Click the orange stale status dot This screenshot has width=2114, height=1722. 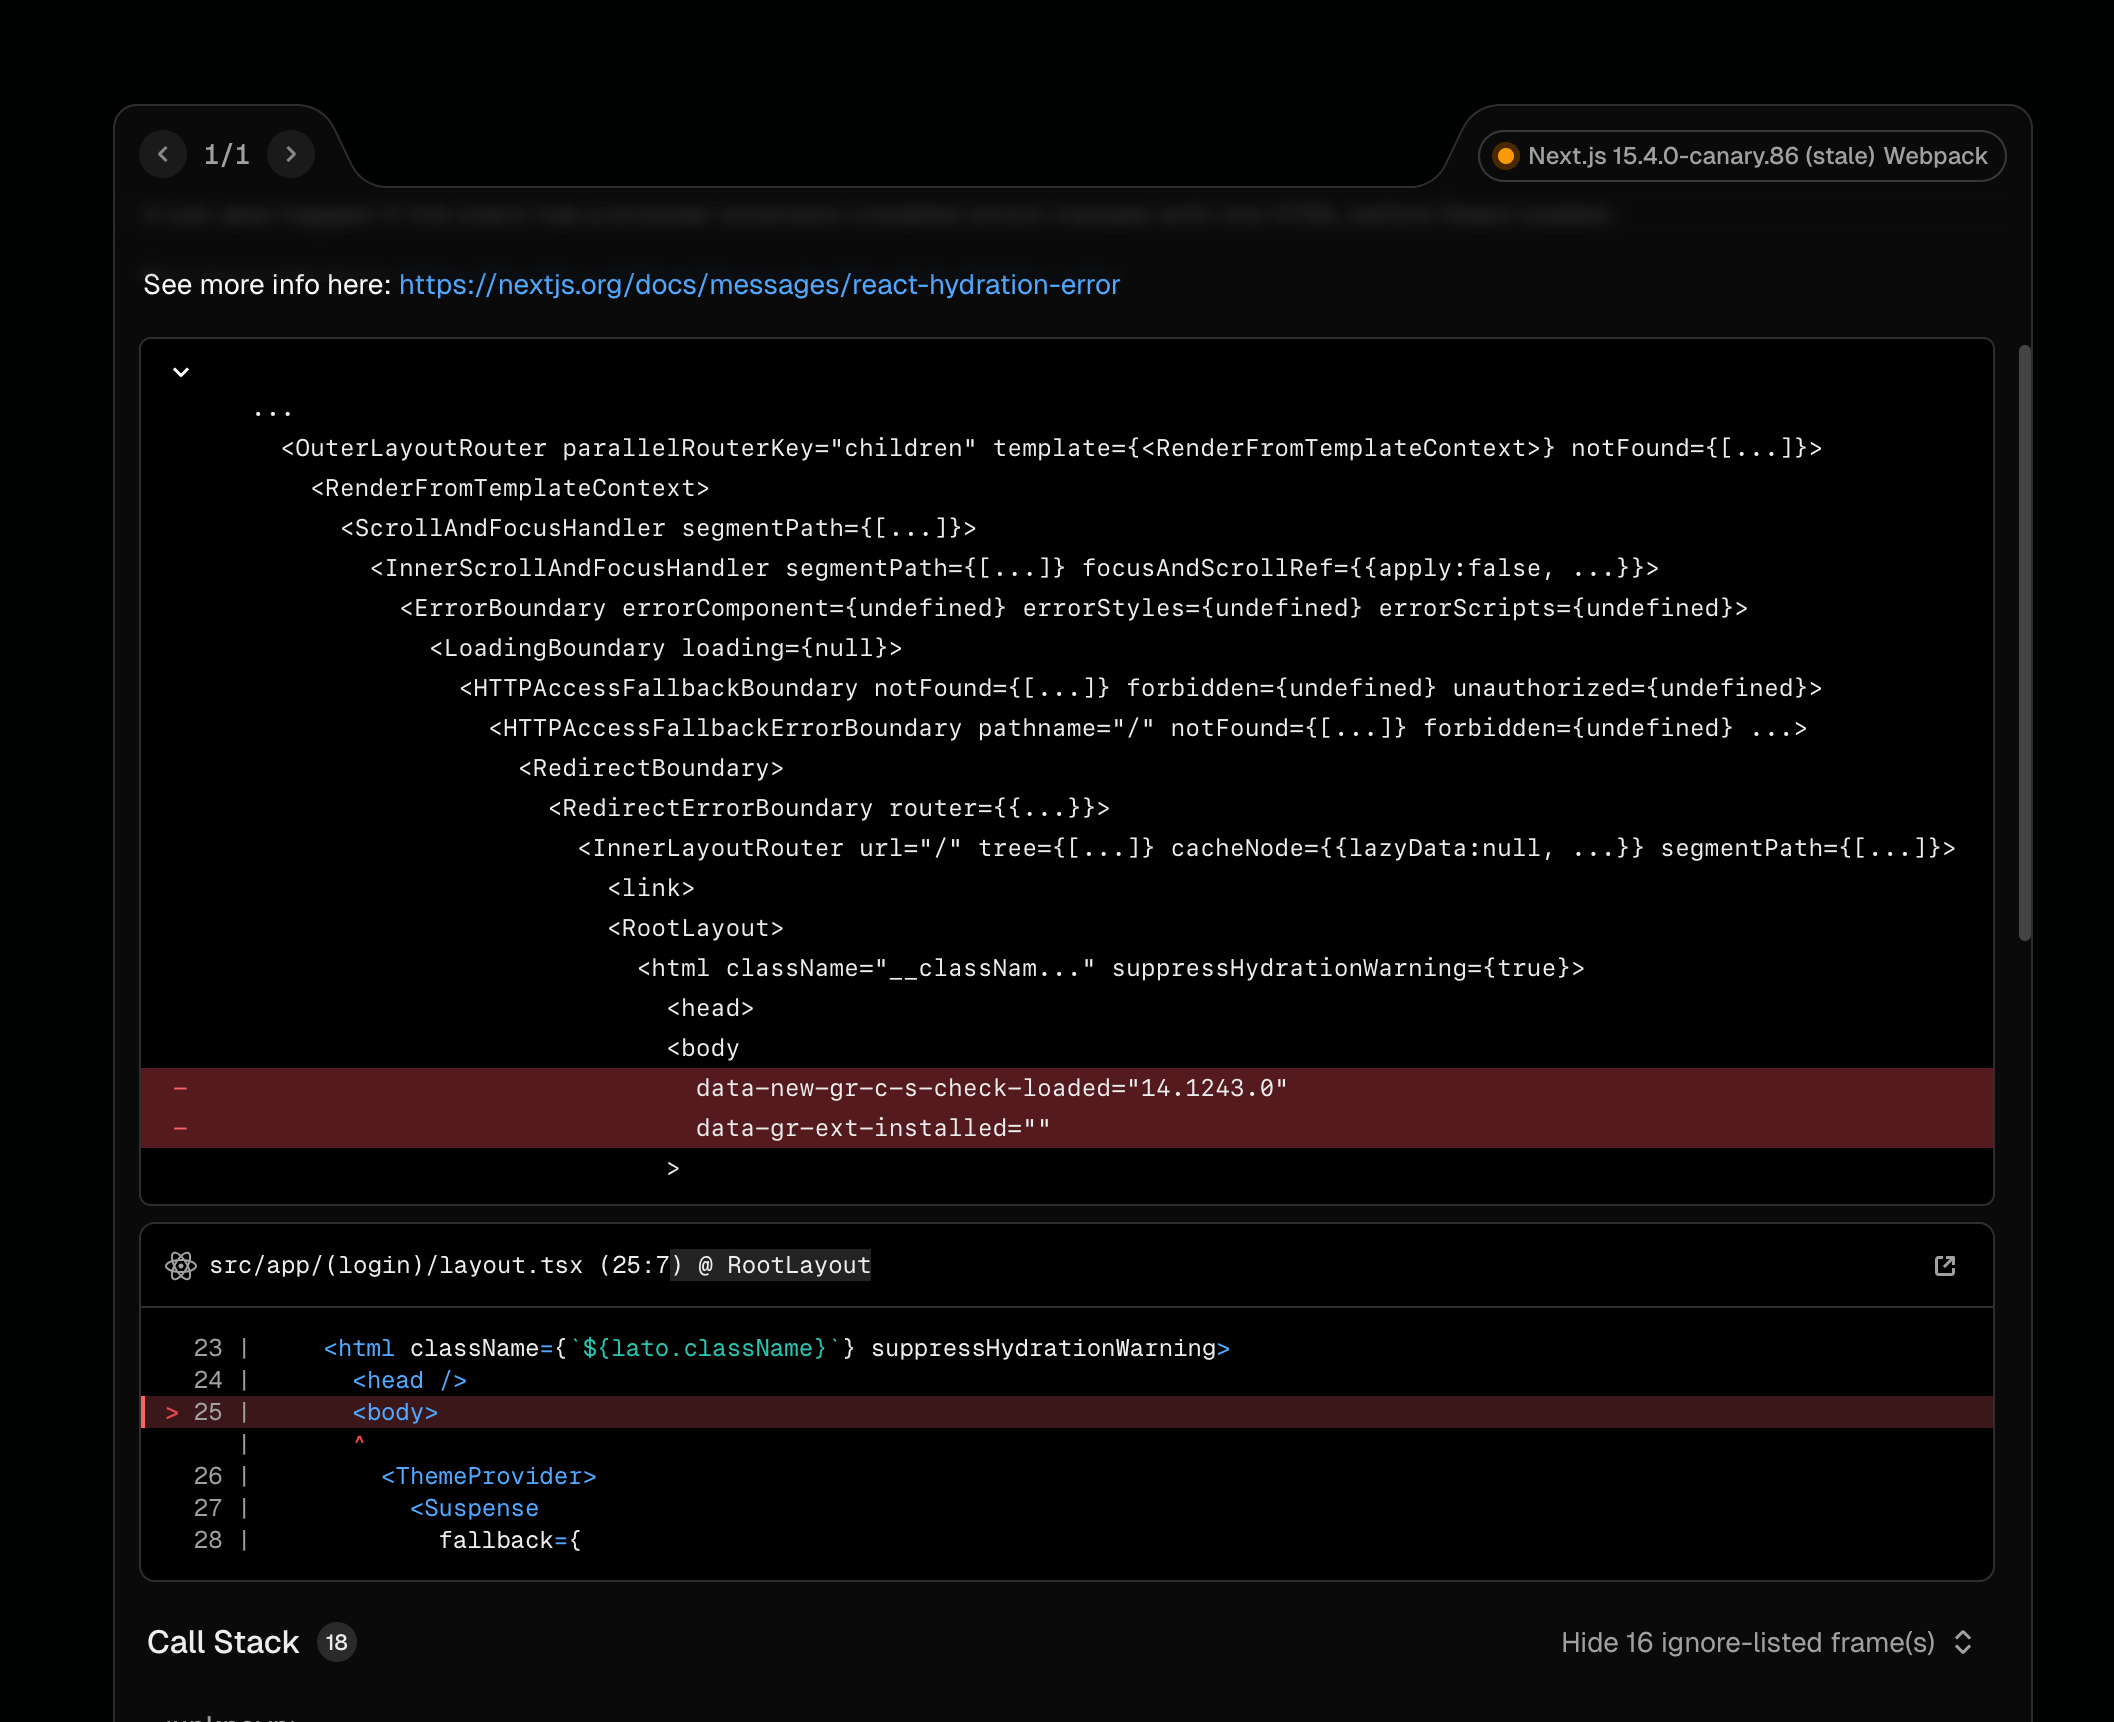pos(1505,156)
